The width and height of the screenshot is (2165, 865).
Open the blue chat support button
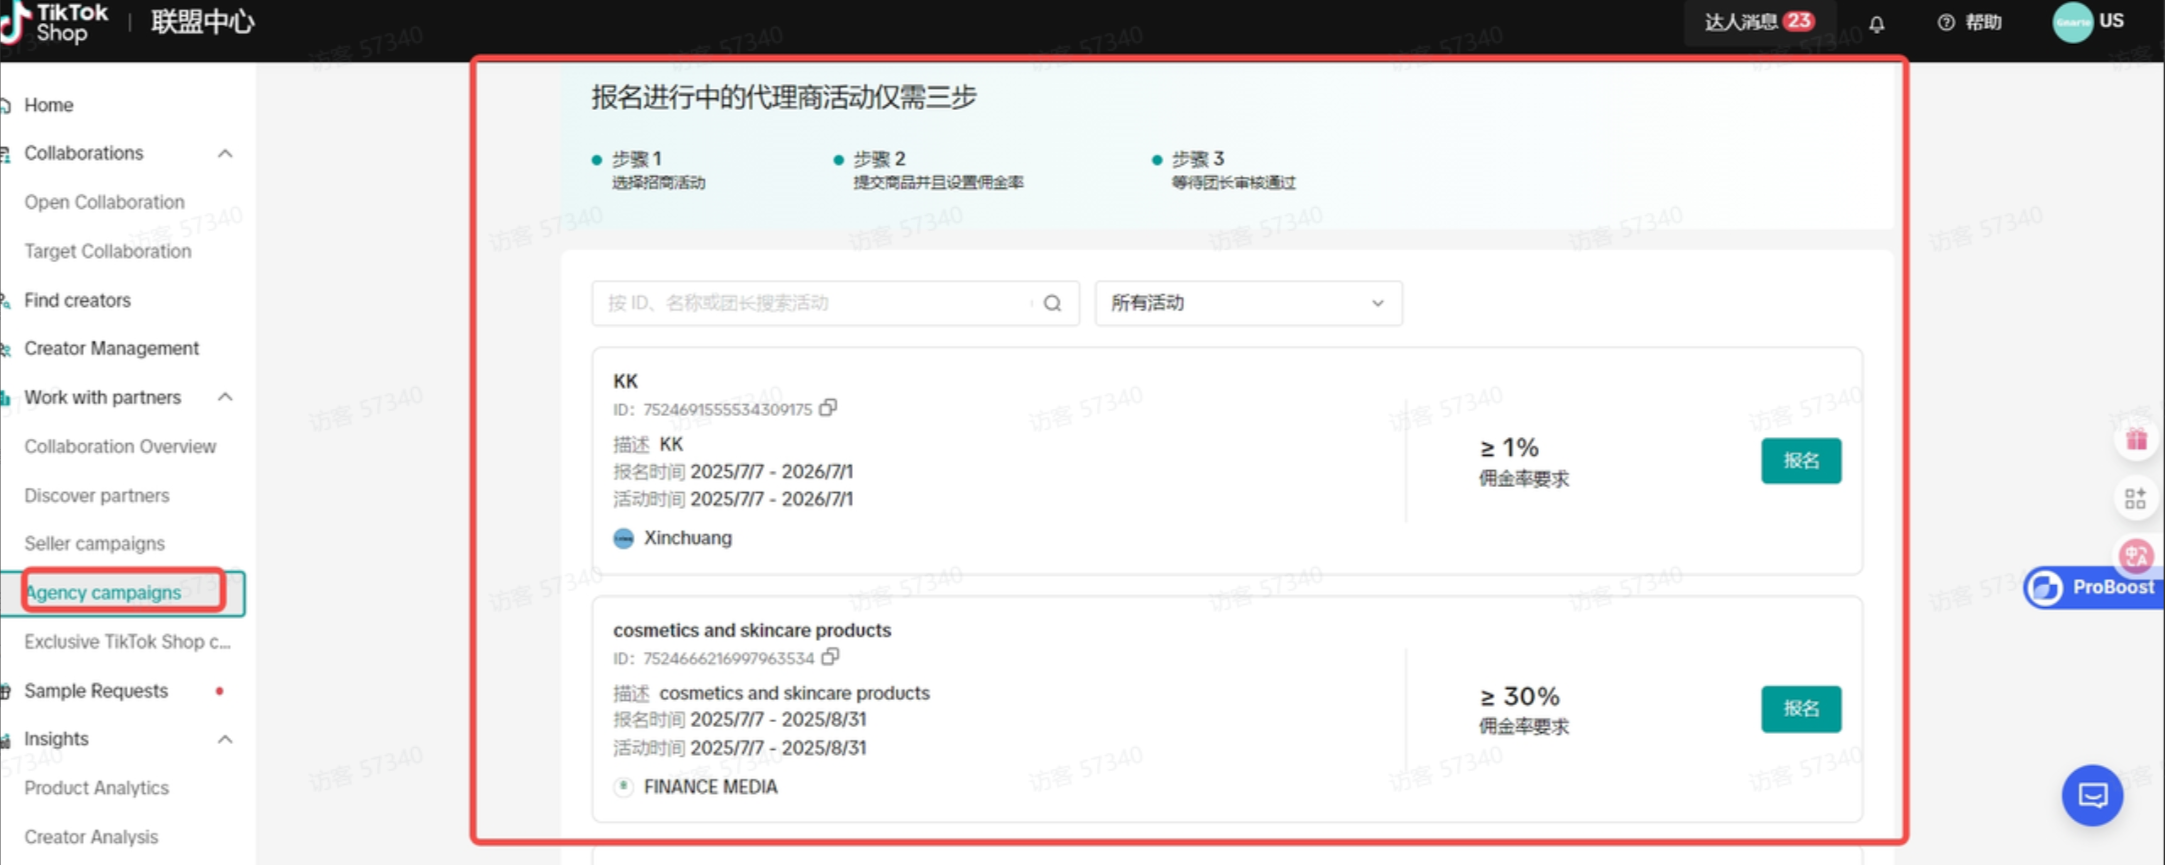pyautogui.click(x=2092, y=795)
